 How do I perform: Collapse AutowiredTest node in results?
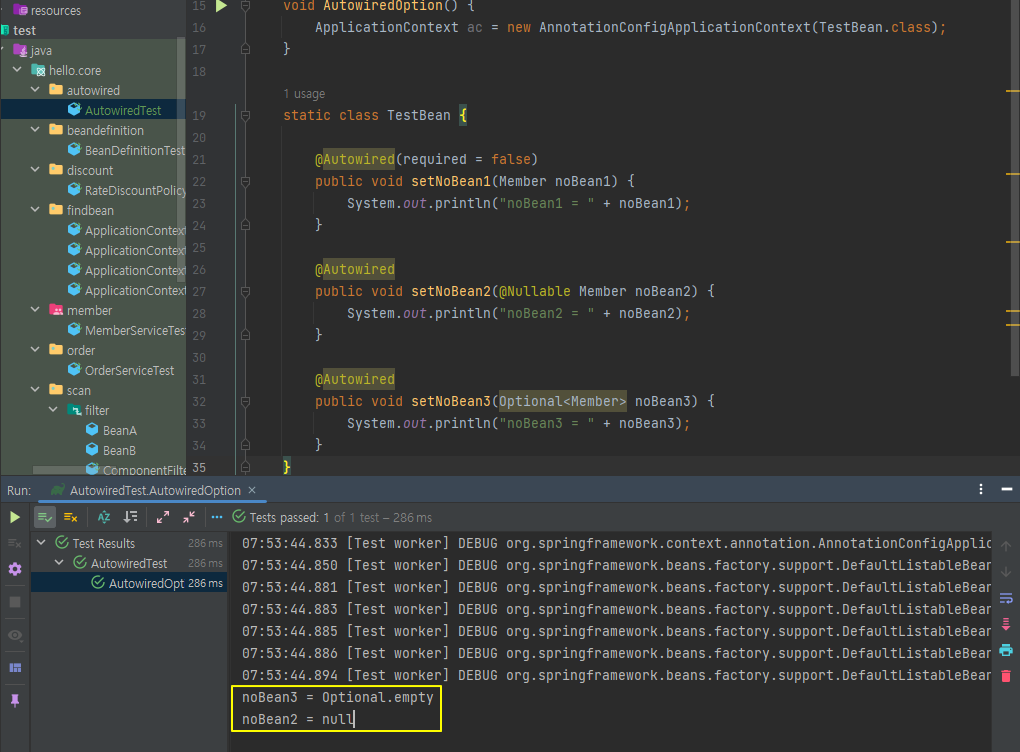click(60, 563)
